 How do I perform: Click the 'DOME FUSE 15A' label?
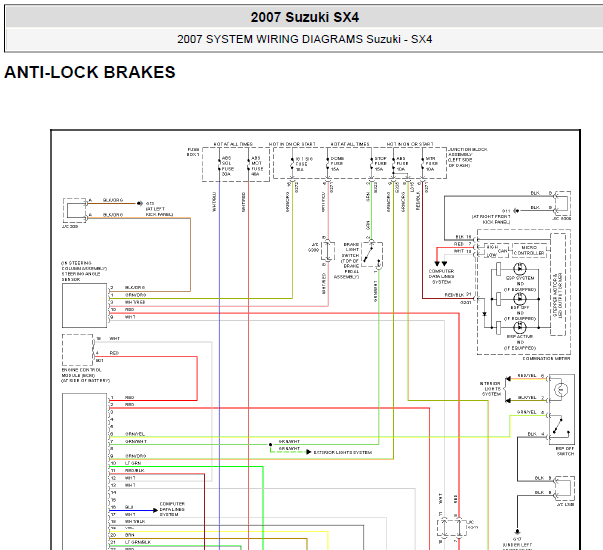tap(337, 164)
